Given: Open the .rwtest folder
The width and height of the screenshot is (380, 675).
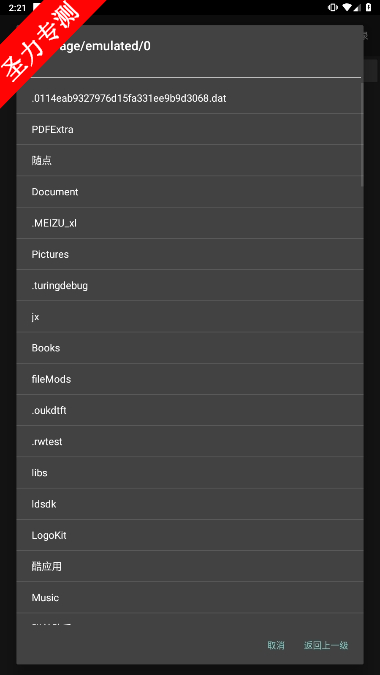Looking at the screenshot, I should (190, 441).
